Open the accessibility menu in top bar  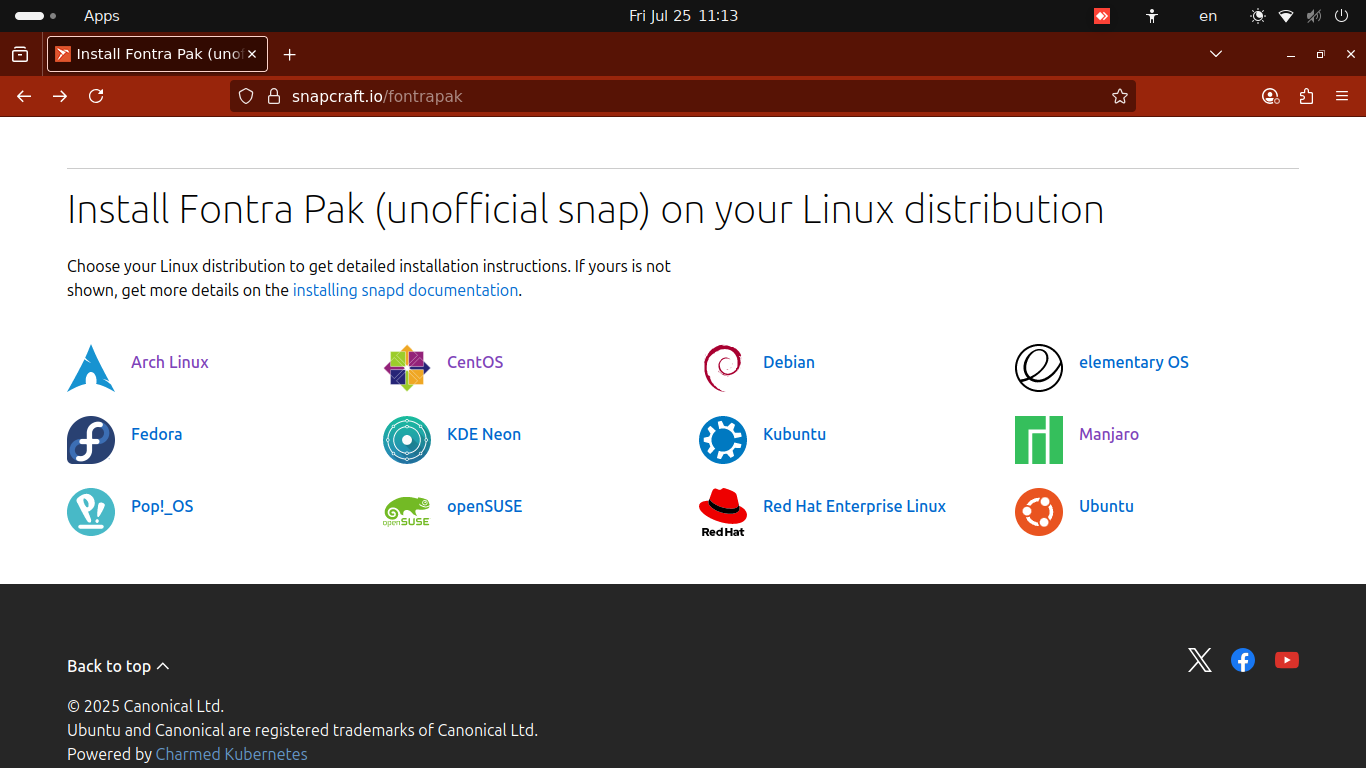(1152, 16)
